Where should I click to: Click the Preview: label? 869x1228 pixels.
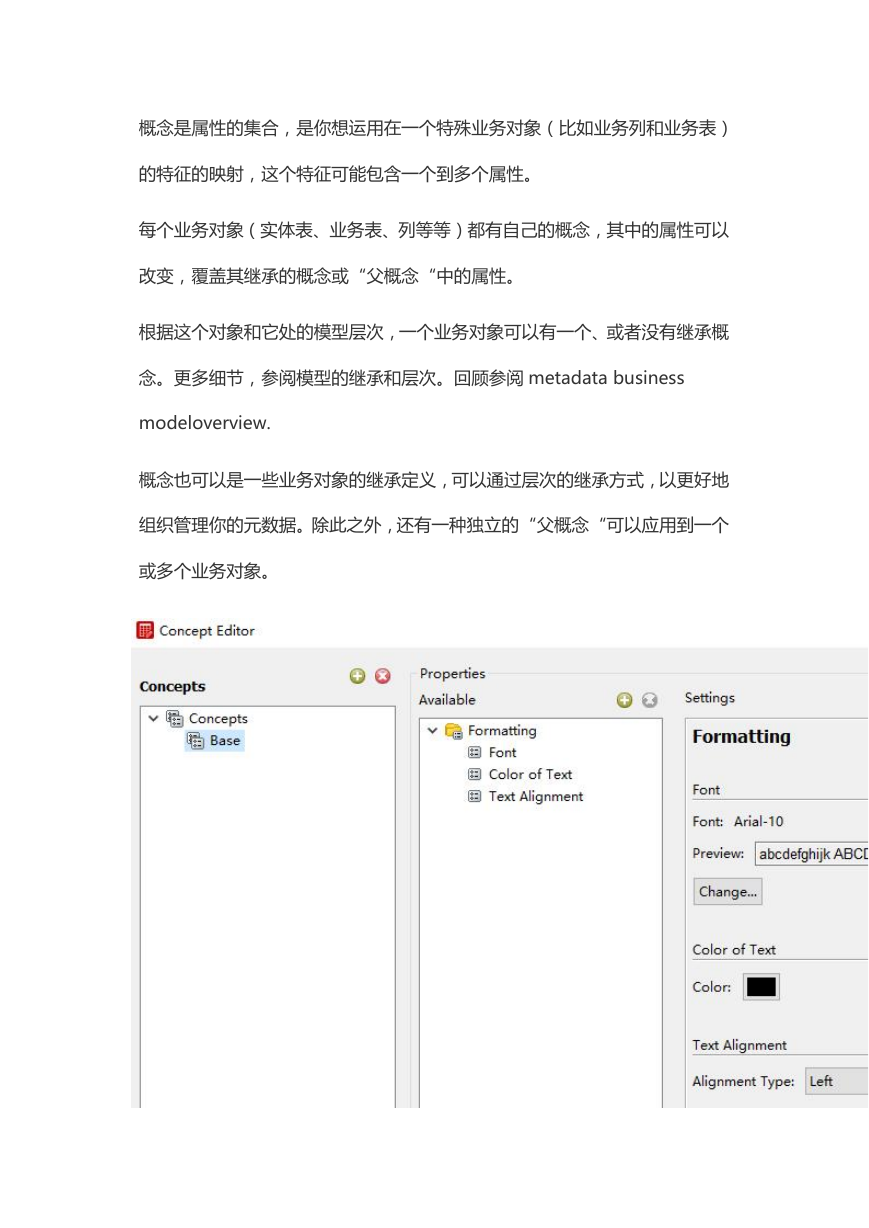click(718, 854)
